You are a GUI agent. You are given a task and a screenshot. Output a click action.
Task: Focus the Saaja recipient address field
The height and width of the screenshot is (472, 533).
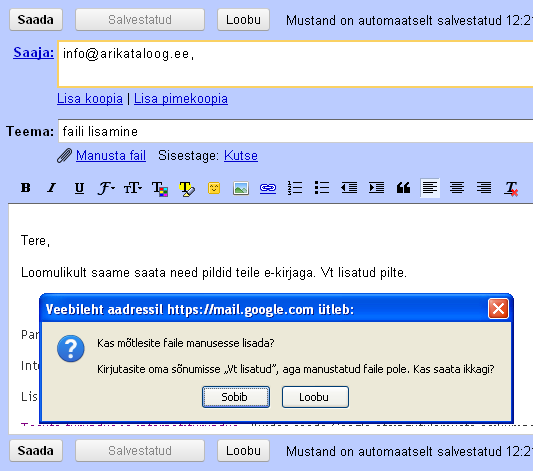pyautogui.click(x=295, y=64)
